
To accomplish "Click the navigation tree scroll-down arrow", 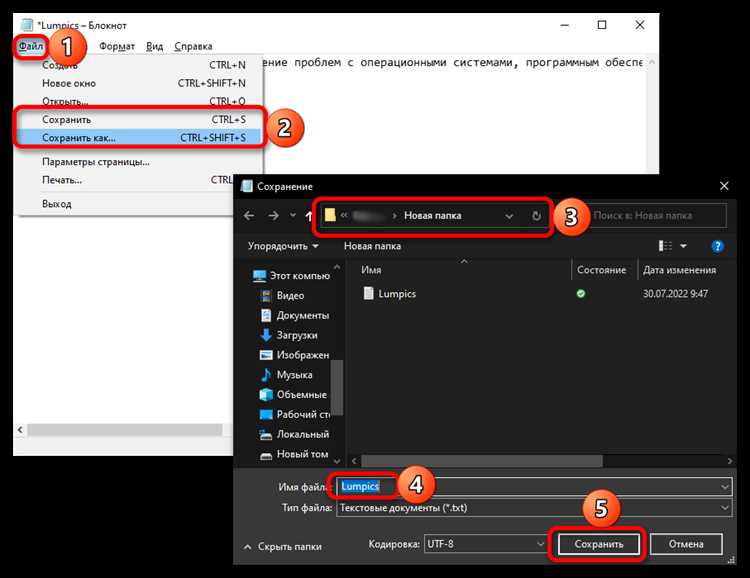I will (337, 462).
